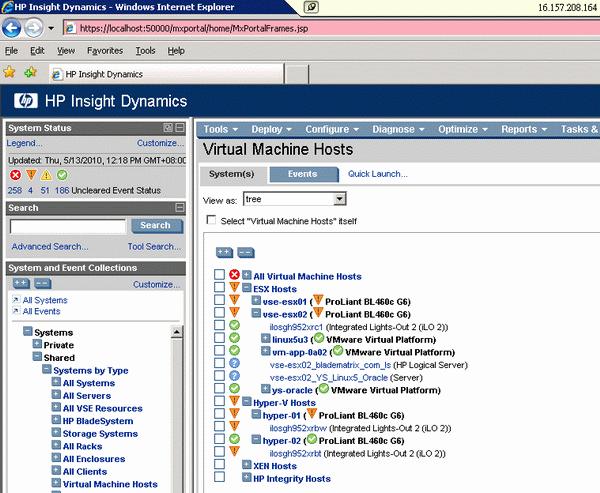Click inside the search text field
600x493 pixels.
(68, 226)
